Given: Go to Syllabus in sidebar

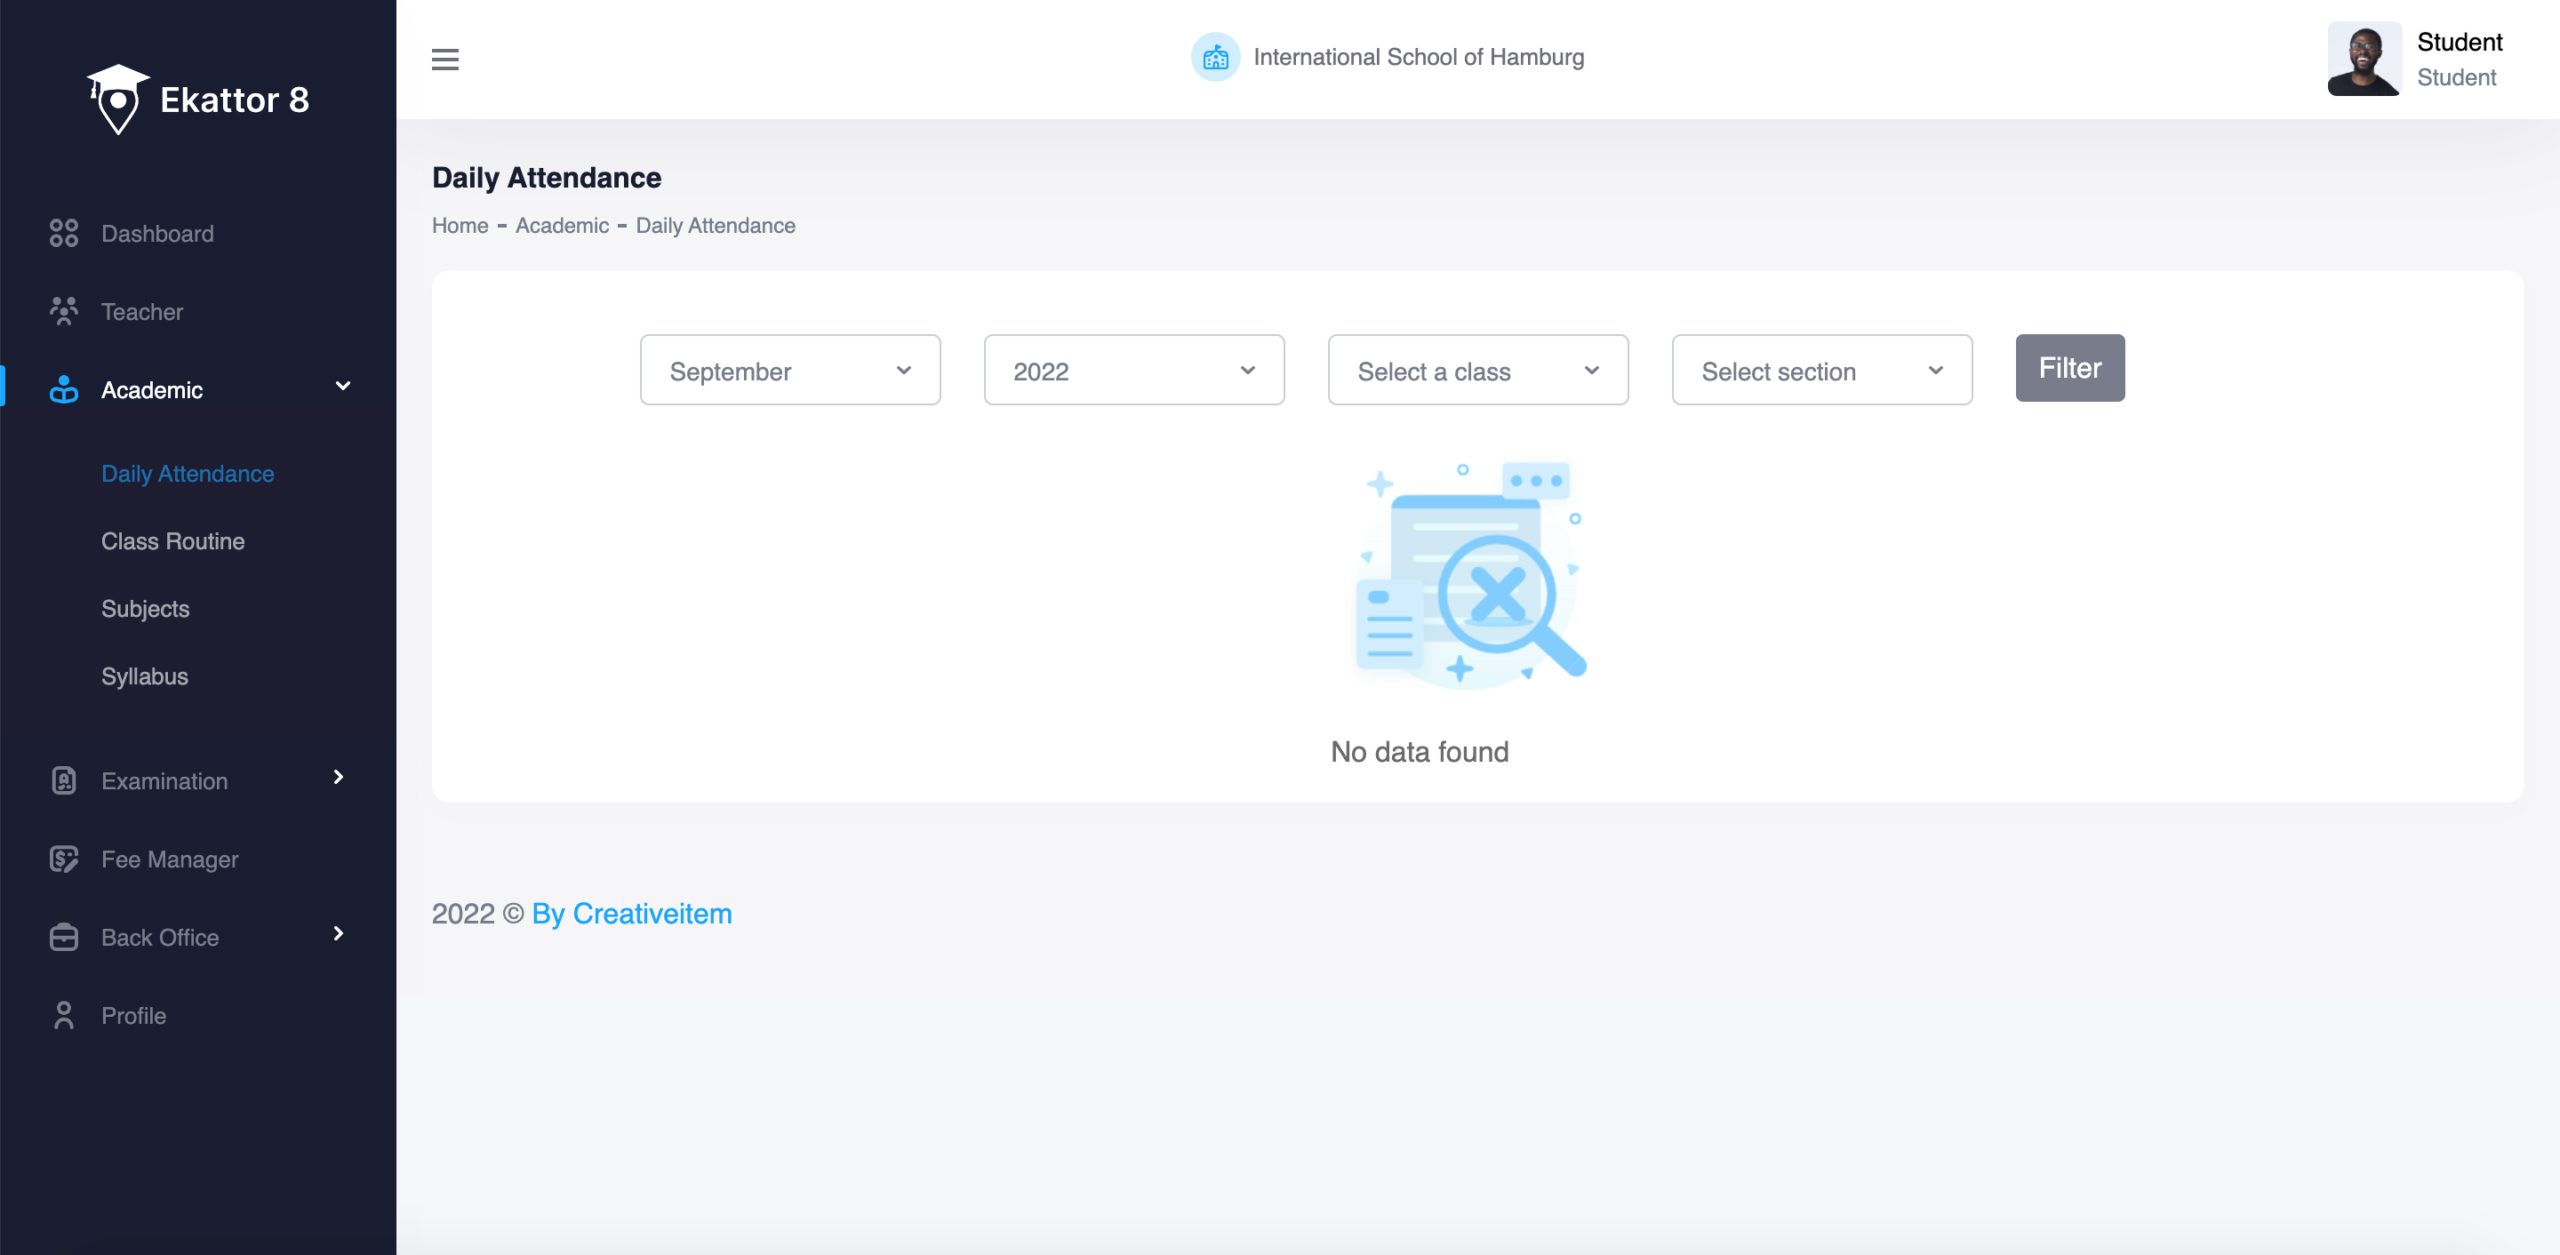Looking at the screenshot, I should click(144, 676).
